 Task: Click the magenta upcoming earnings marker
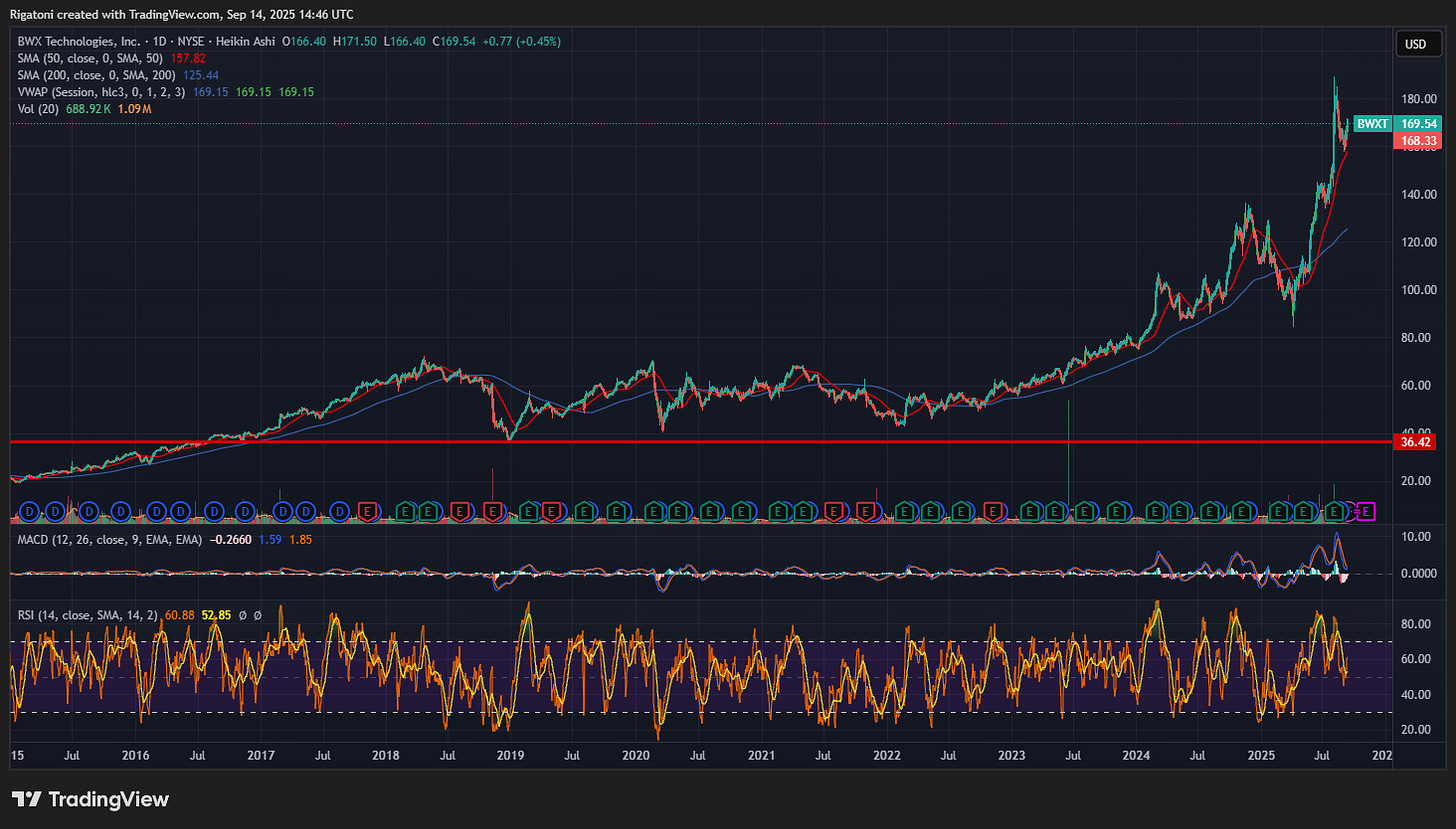point(1367,511)
